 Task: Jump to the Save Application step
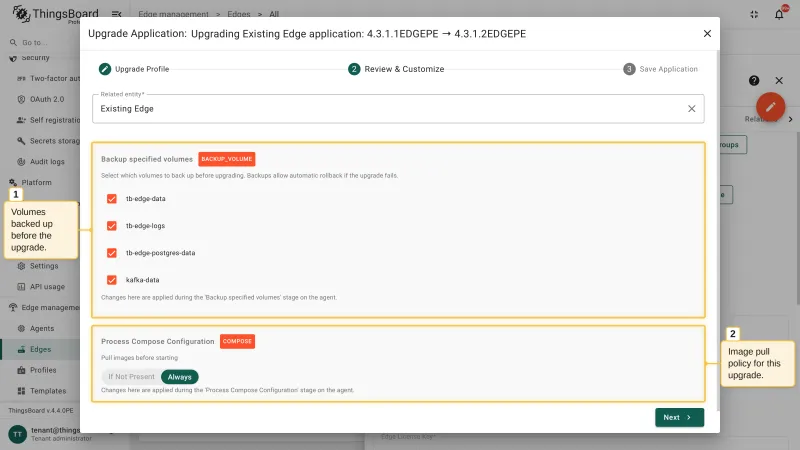pyautogui.click(x=660, y=69)
